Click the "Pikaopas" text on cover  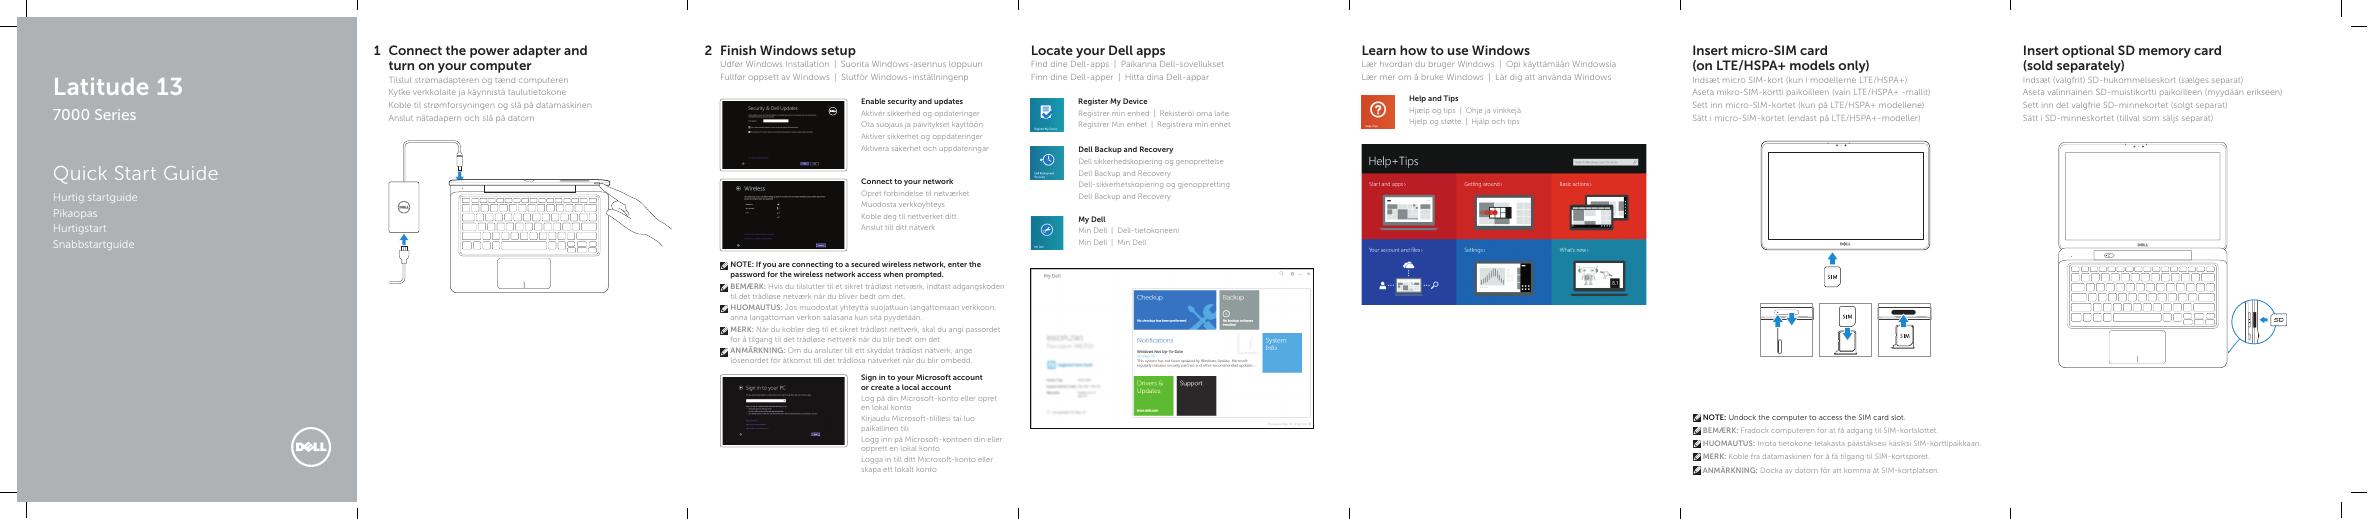(75, 214)
